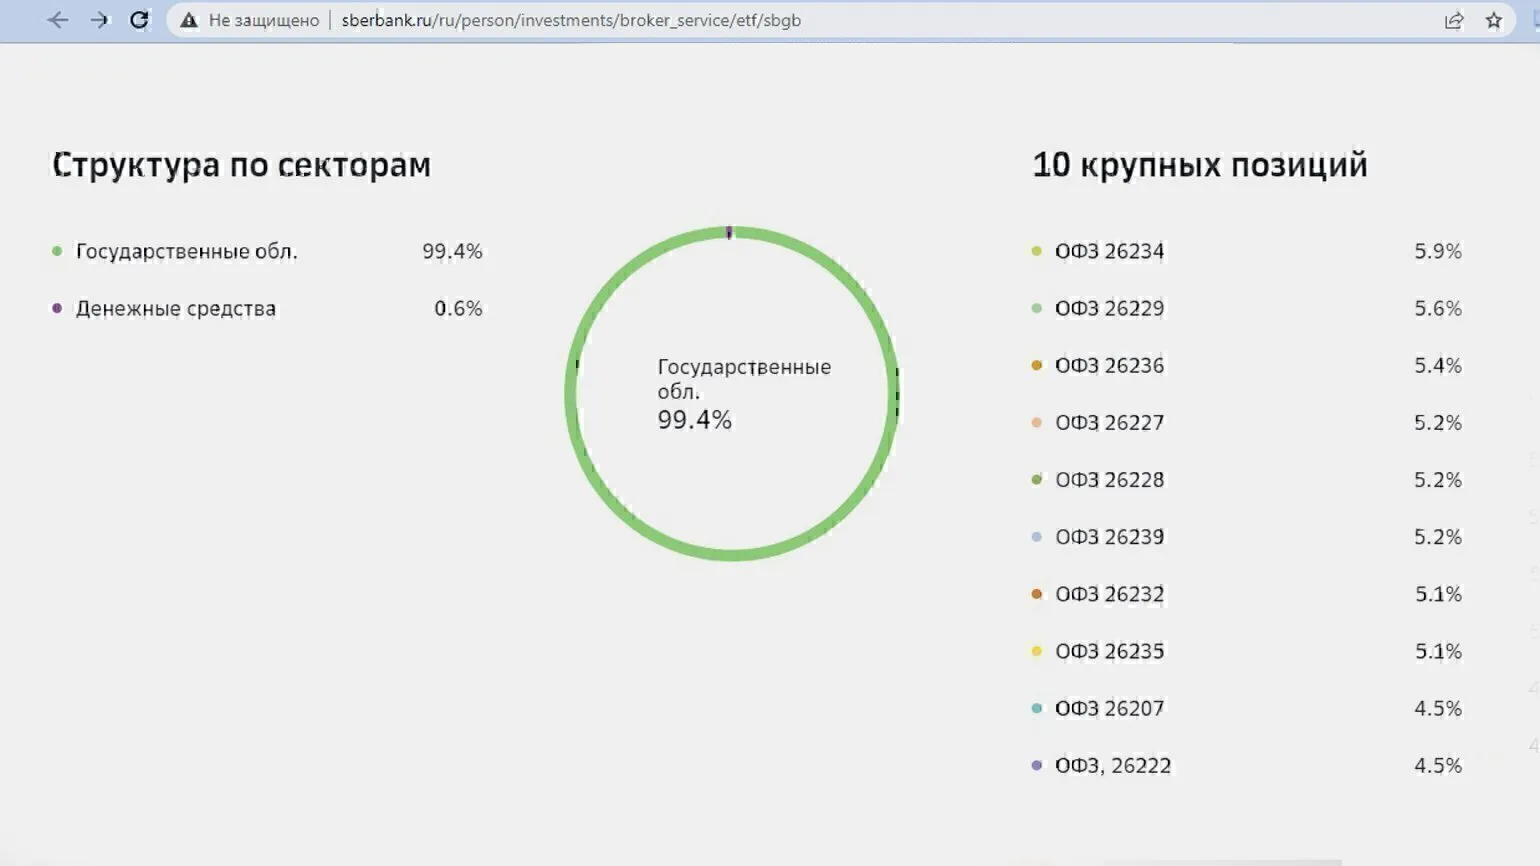Click the browser back arrow
The height and width of the screenshot is (866, 1540).
[58, 20]
